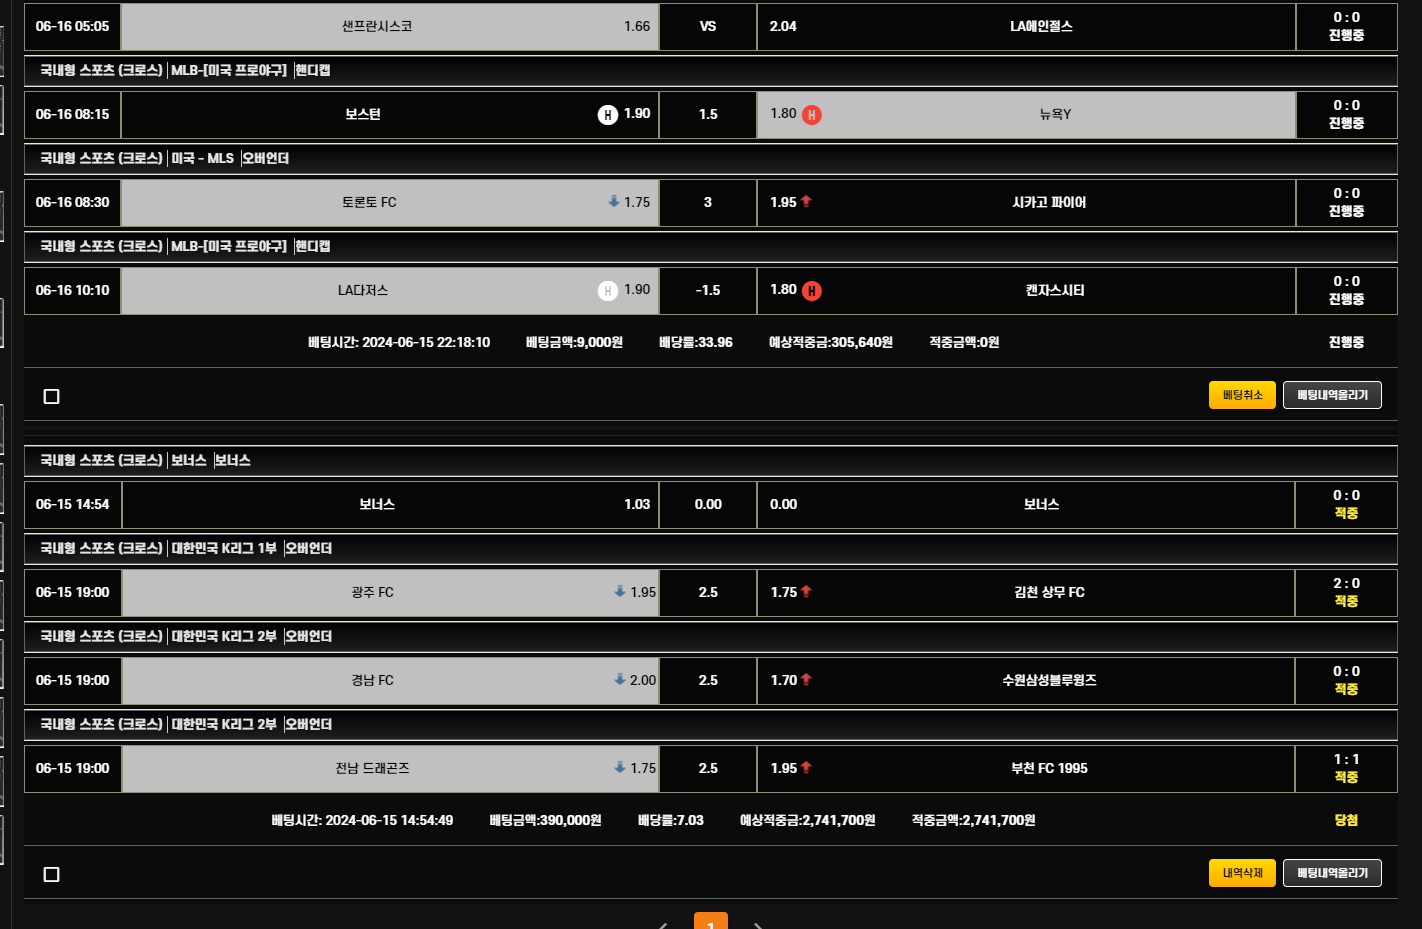Click the white H icon in LA다저스 cell
1422x929 pixels.
tap(607, 291)
